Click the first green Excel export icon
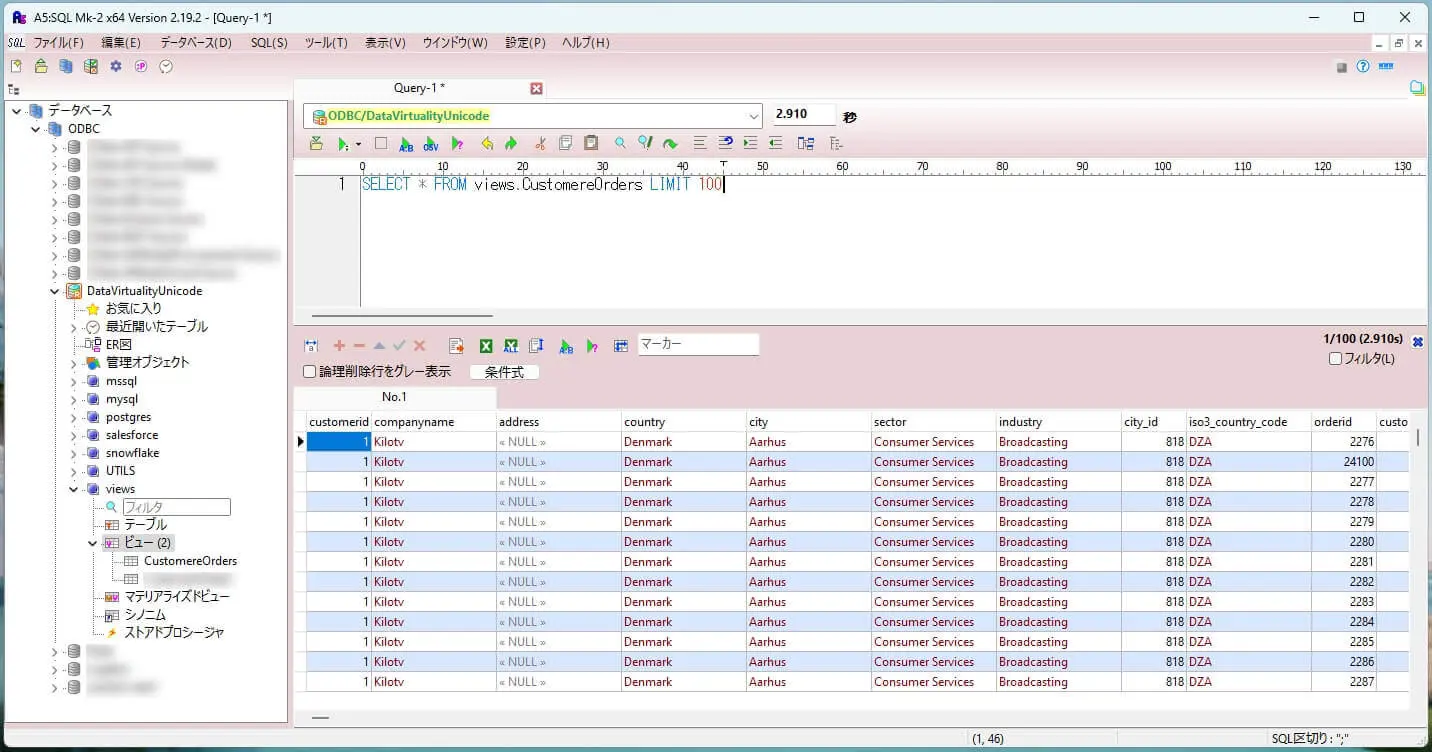1432x752 pixels. pos(486,346)
